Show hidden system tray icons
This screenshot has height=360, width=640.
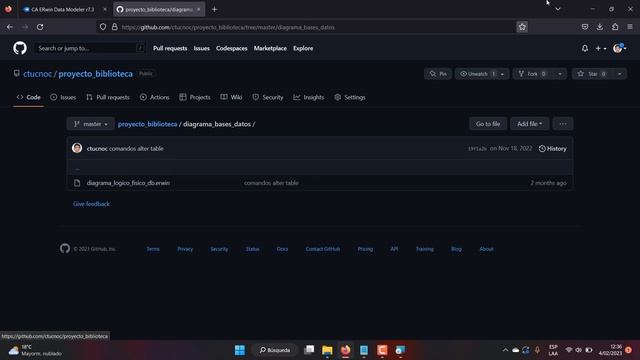(505, 350)
